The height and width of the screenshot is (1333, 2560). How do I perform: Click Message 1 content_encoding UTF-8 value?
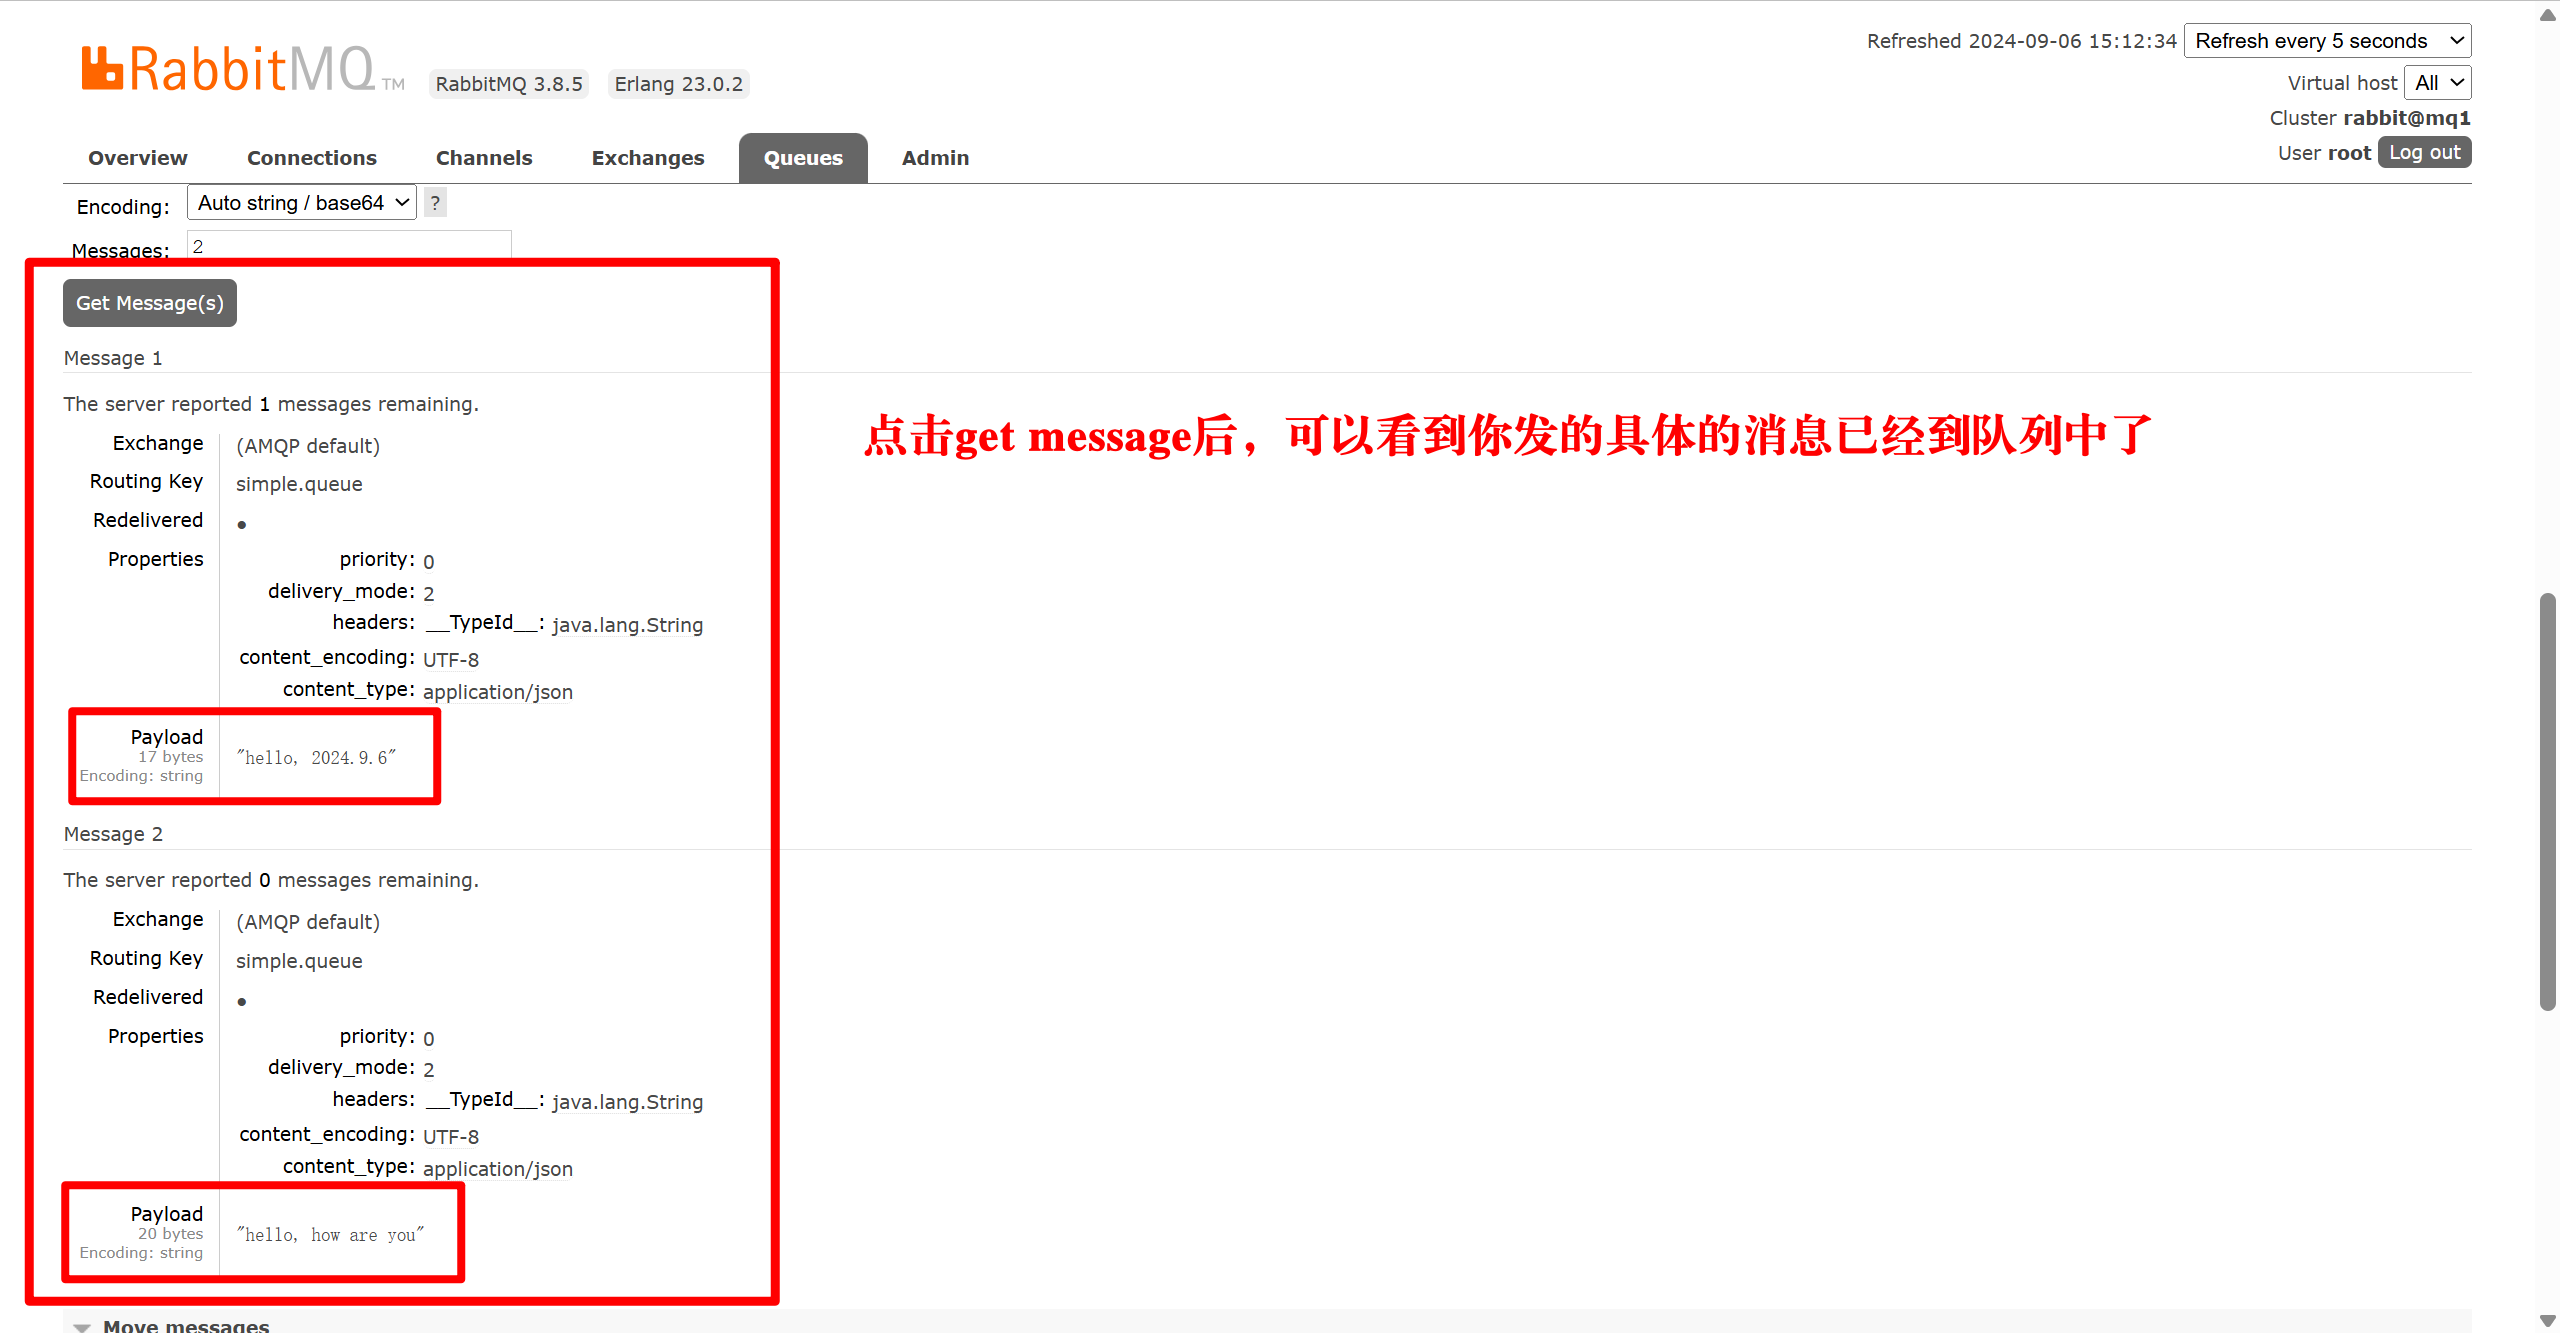(x=451, y=660)
